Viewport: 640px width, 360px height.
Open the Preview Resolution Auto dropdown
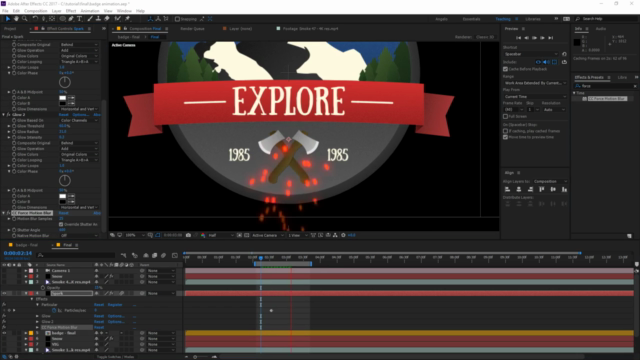(554, 109)
